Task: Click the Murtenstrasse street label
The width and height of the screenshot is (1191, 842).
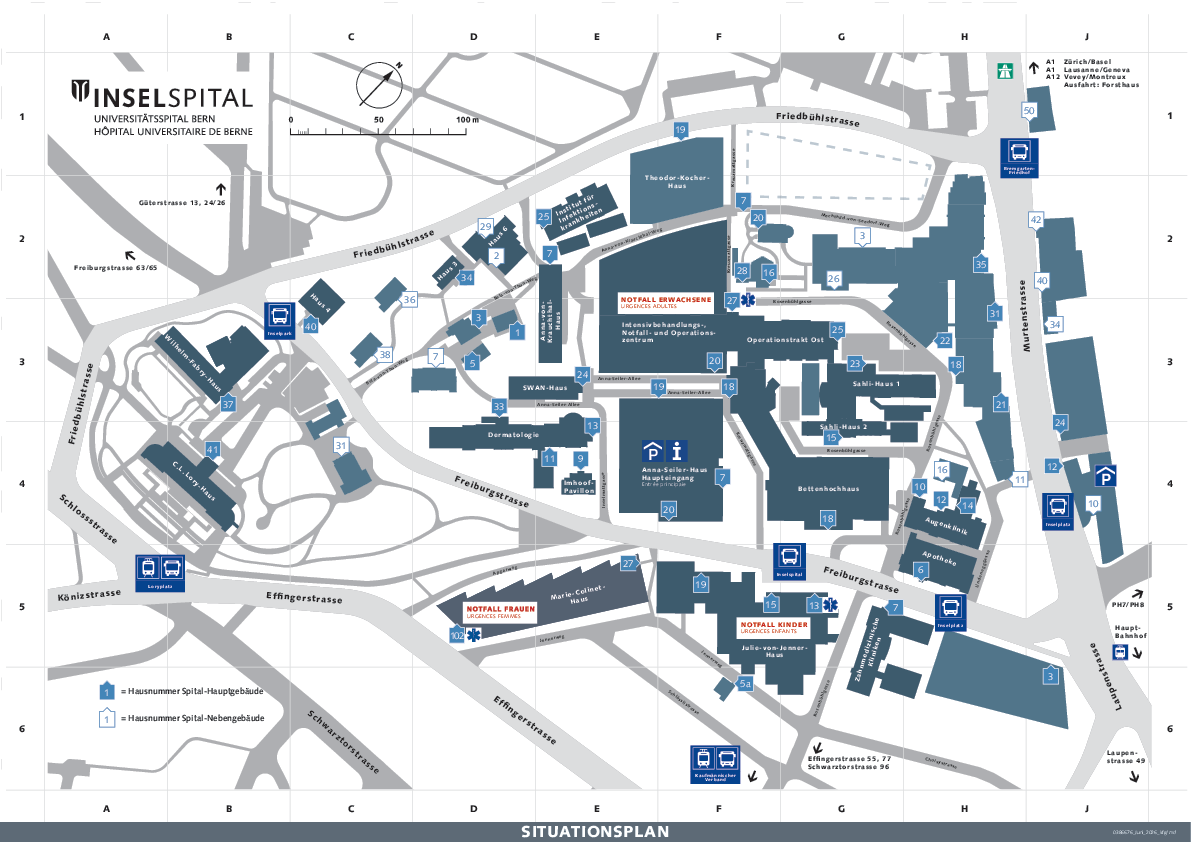Action: 1025,315
